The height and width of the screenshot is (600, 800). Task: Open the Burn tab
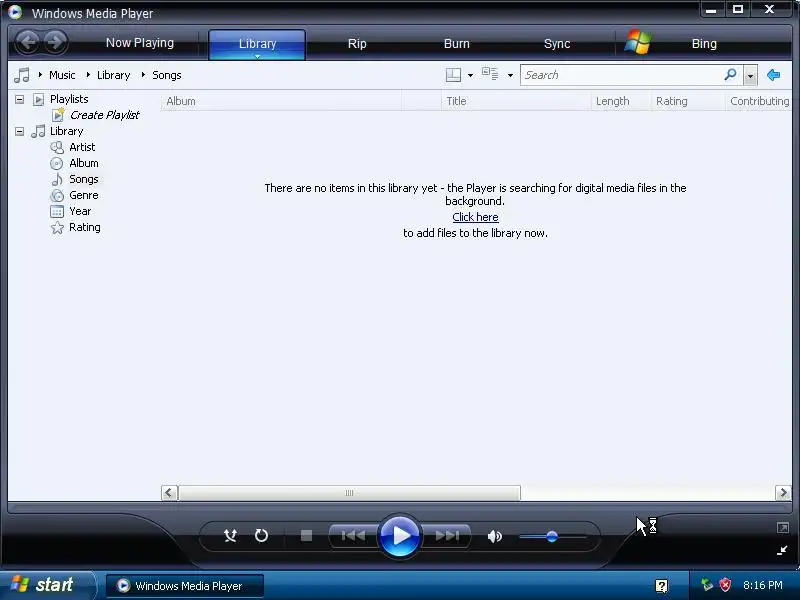click(x=457, y=43)
